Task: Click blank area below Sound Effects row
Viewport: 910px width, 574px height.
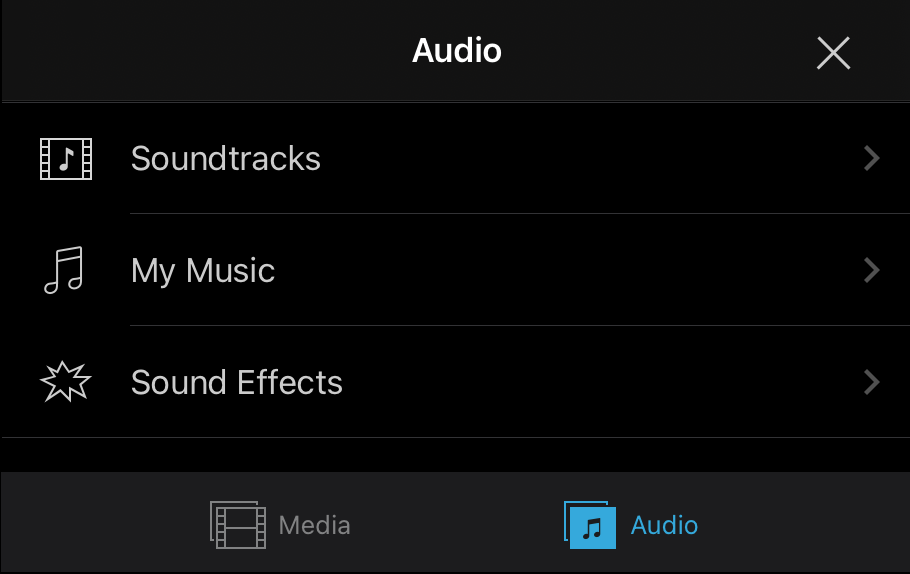Action: (455, 454)
